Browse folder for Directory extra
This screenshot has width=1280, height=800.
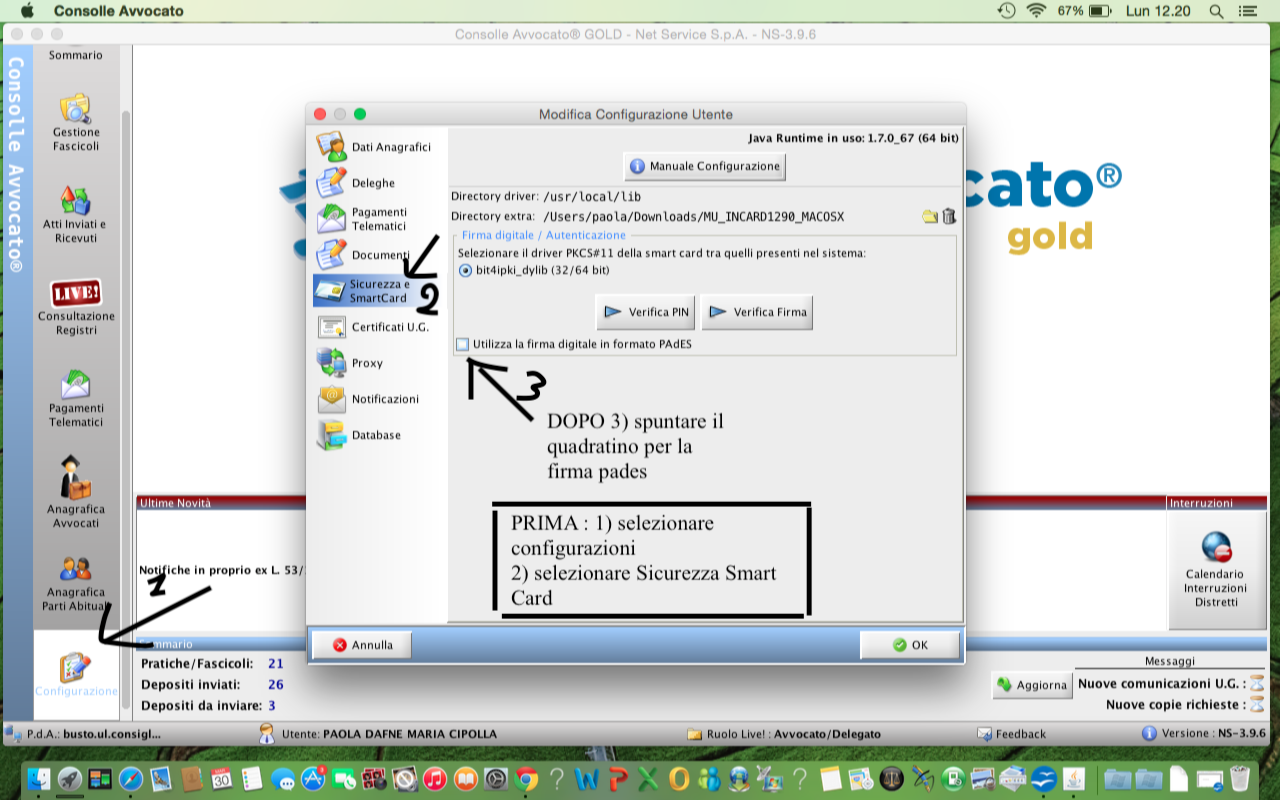tap(930, 216)
